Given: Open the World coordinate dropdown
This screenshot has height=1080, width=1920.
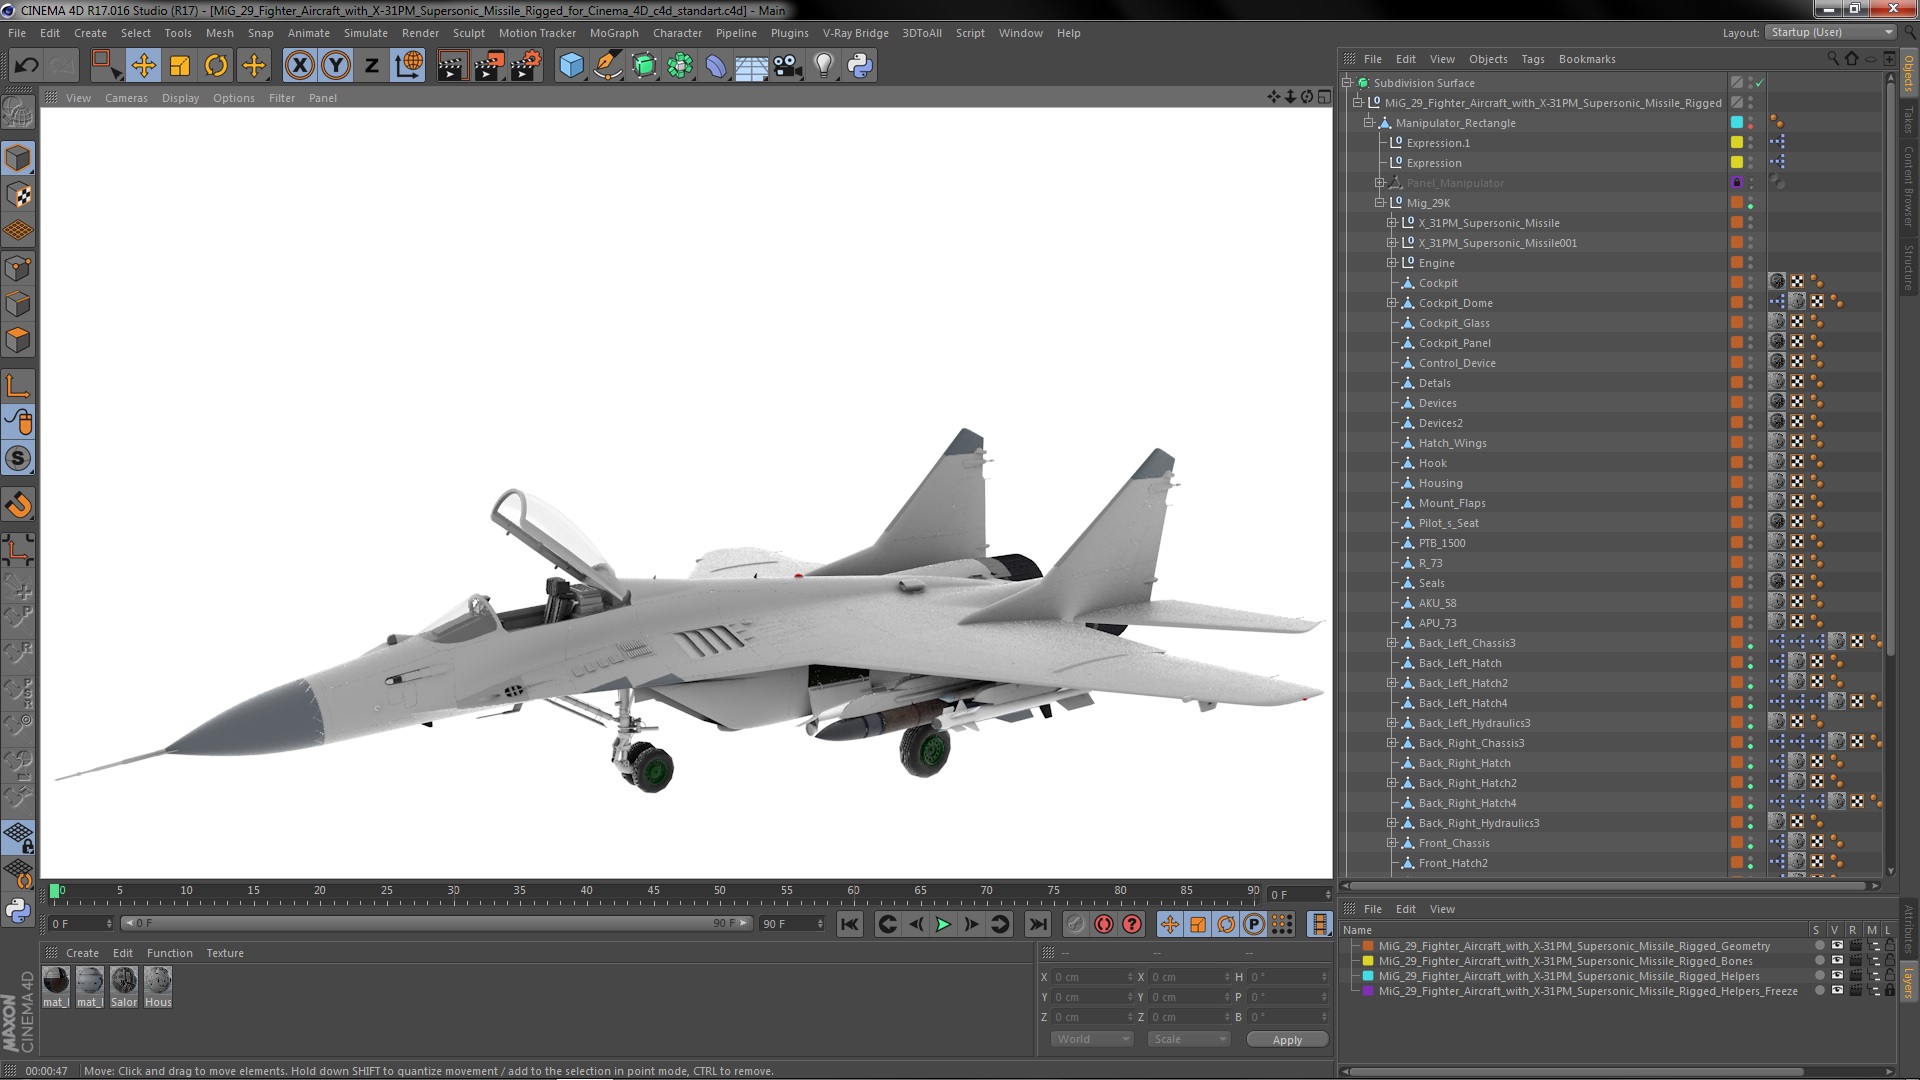Looking at the screenshot, I should (x=1091, y=1039).
